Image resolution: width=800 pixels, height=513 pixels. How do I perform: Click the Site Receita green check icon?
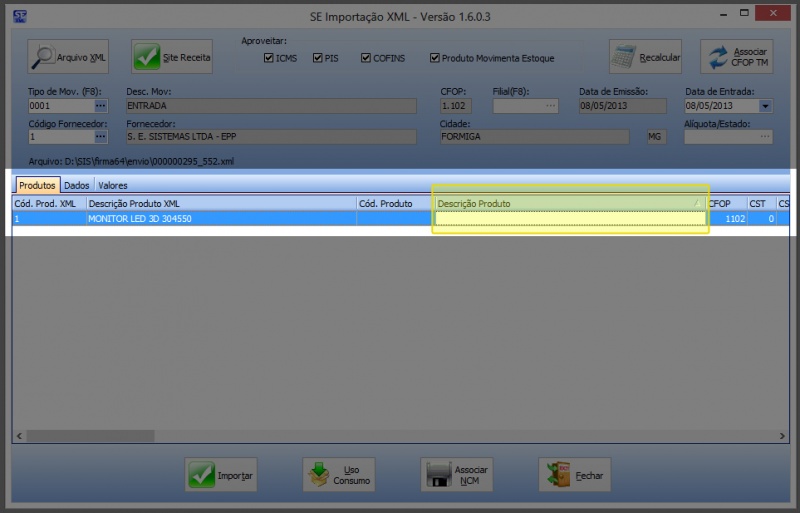[148, 57]
